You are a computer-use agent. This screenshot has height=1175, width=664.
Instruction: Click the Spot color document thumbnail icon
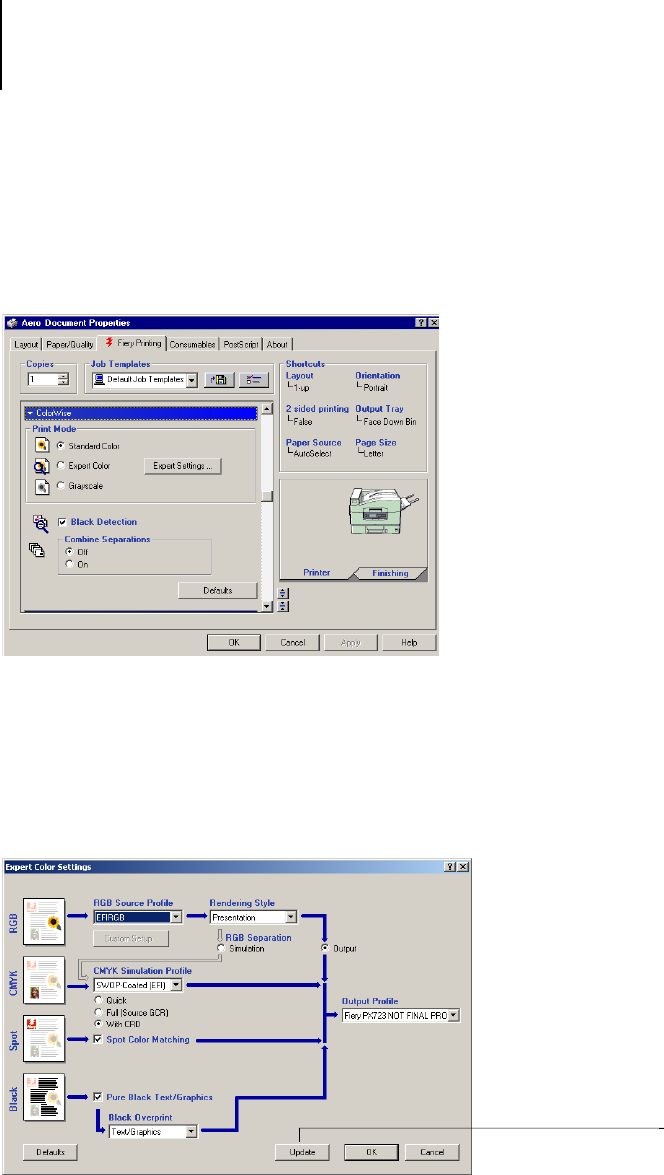click(x=44, y=1039)
